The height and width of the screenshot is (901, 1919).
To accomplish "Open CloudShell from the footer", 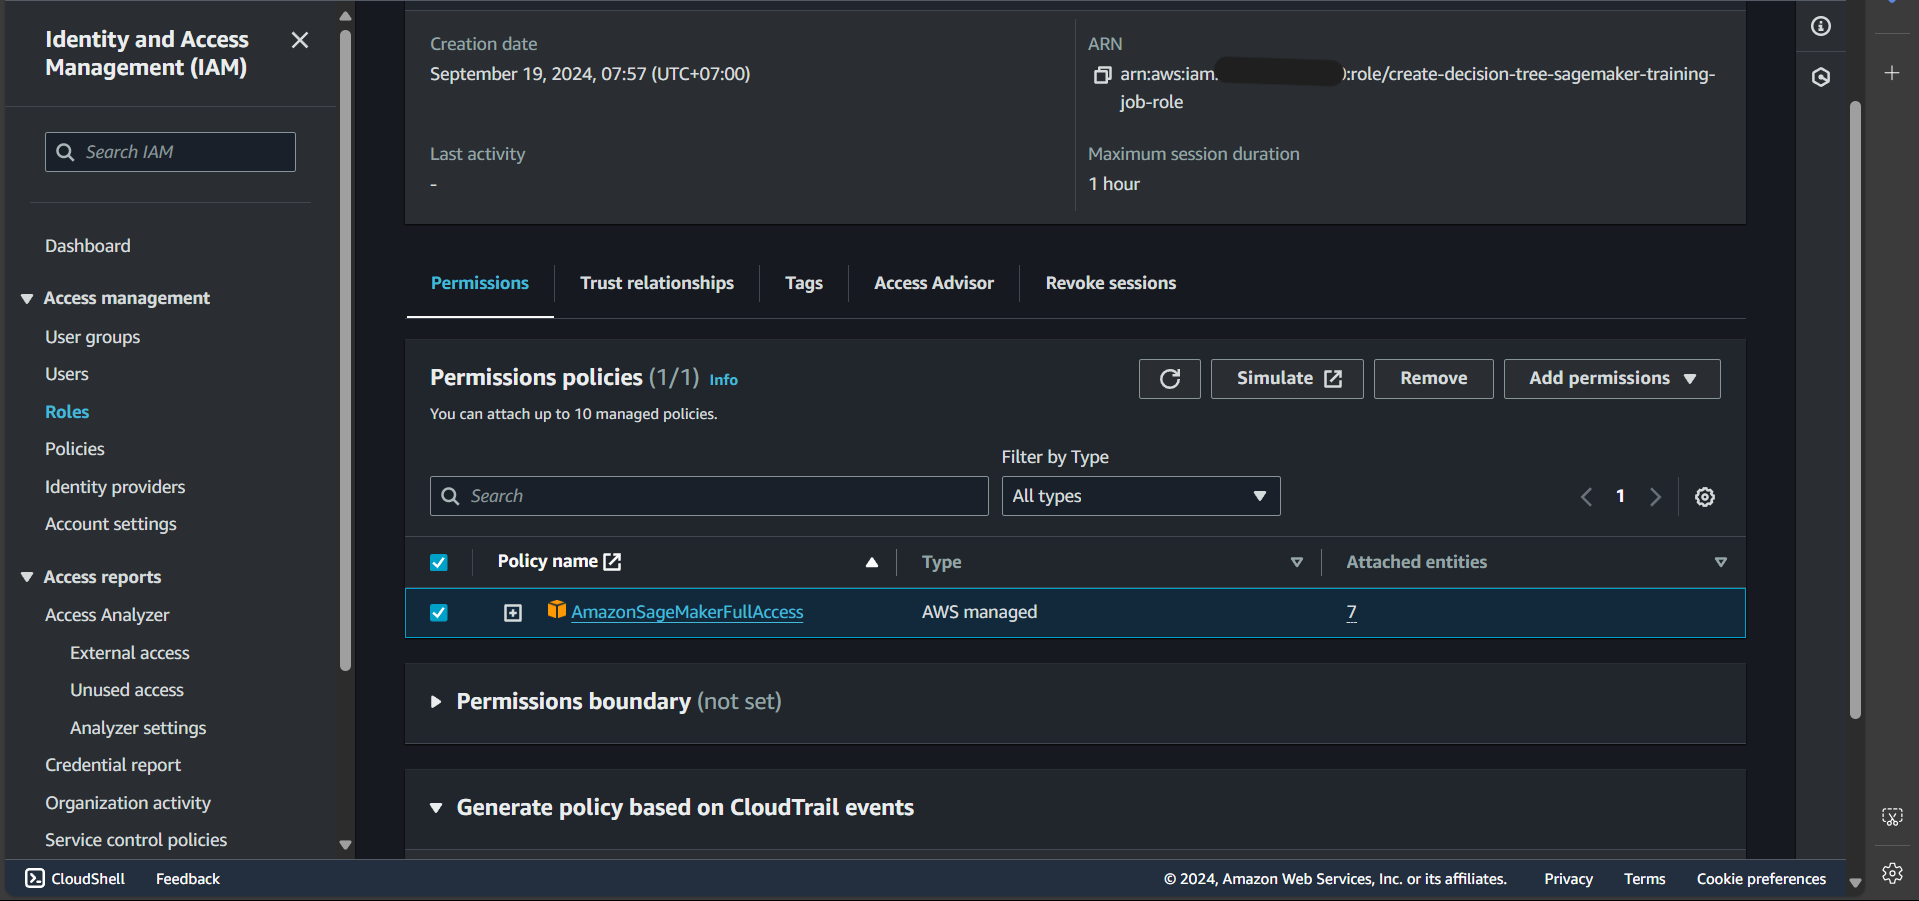I will (x=76, y=878).
